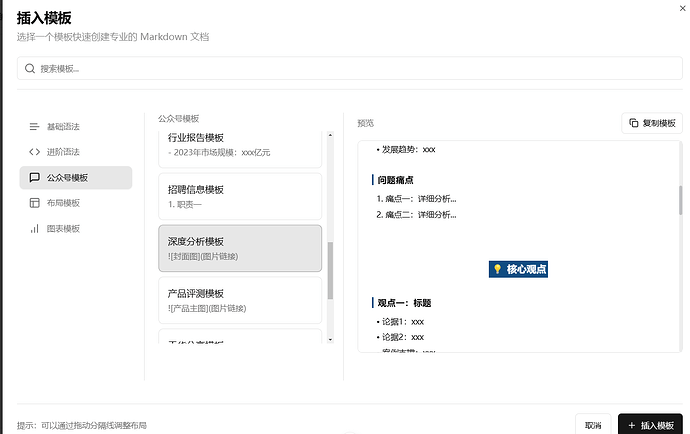Screen dimensions: 690x434
Task: Pick the 产品评测模板 template card
Action: pyautogui.click(x=240, y=300)
